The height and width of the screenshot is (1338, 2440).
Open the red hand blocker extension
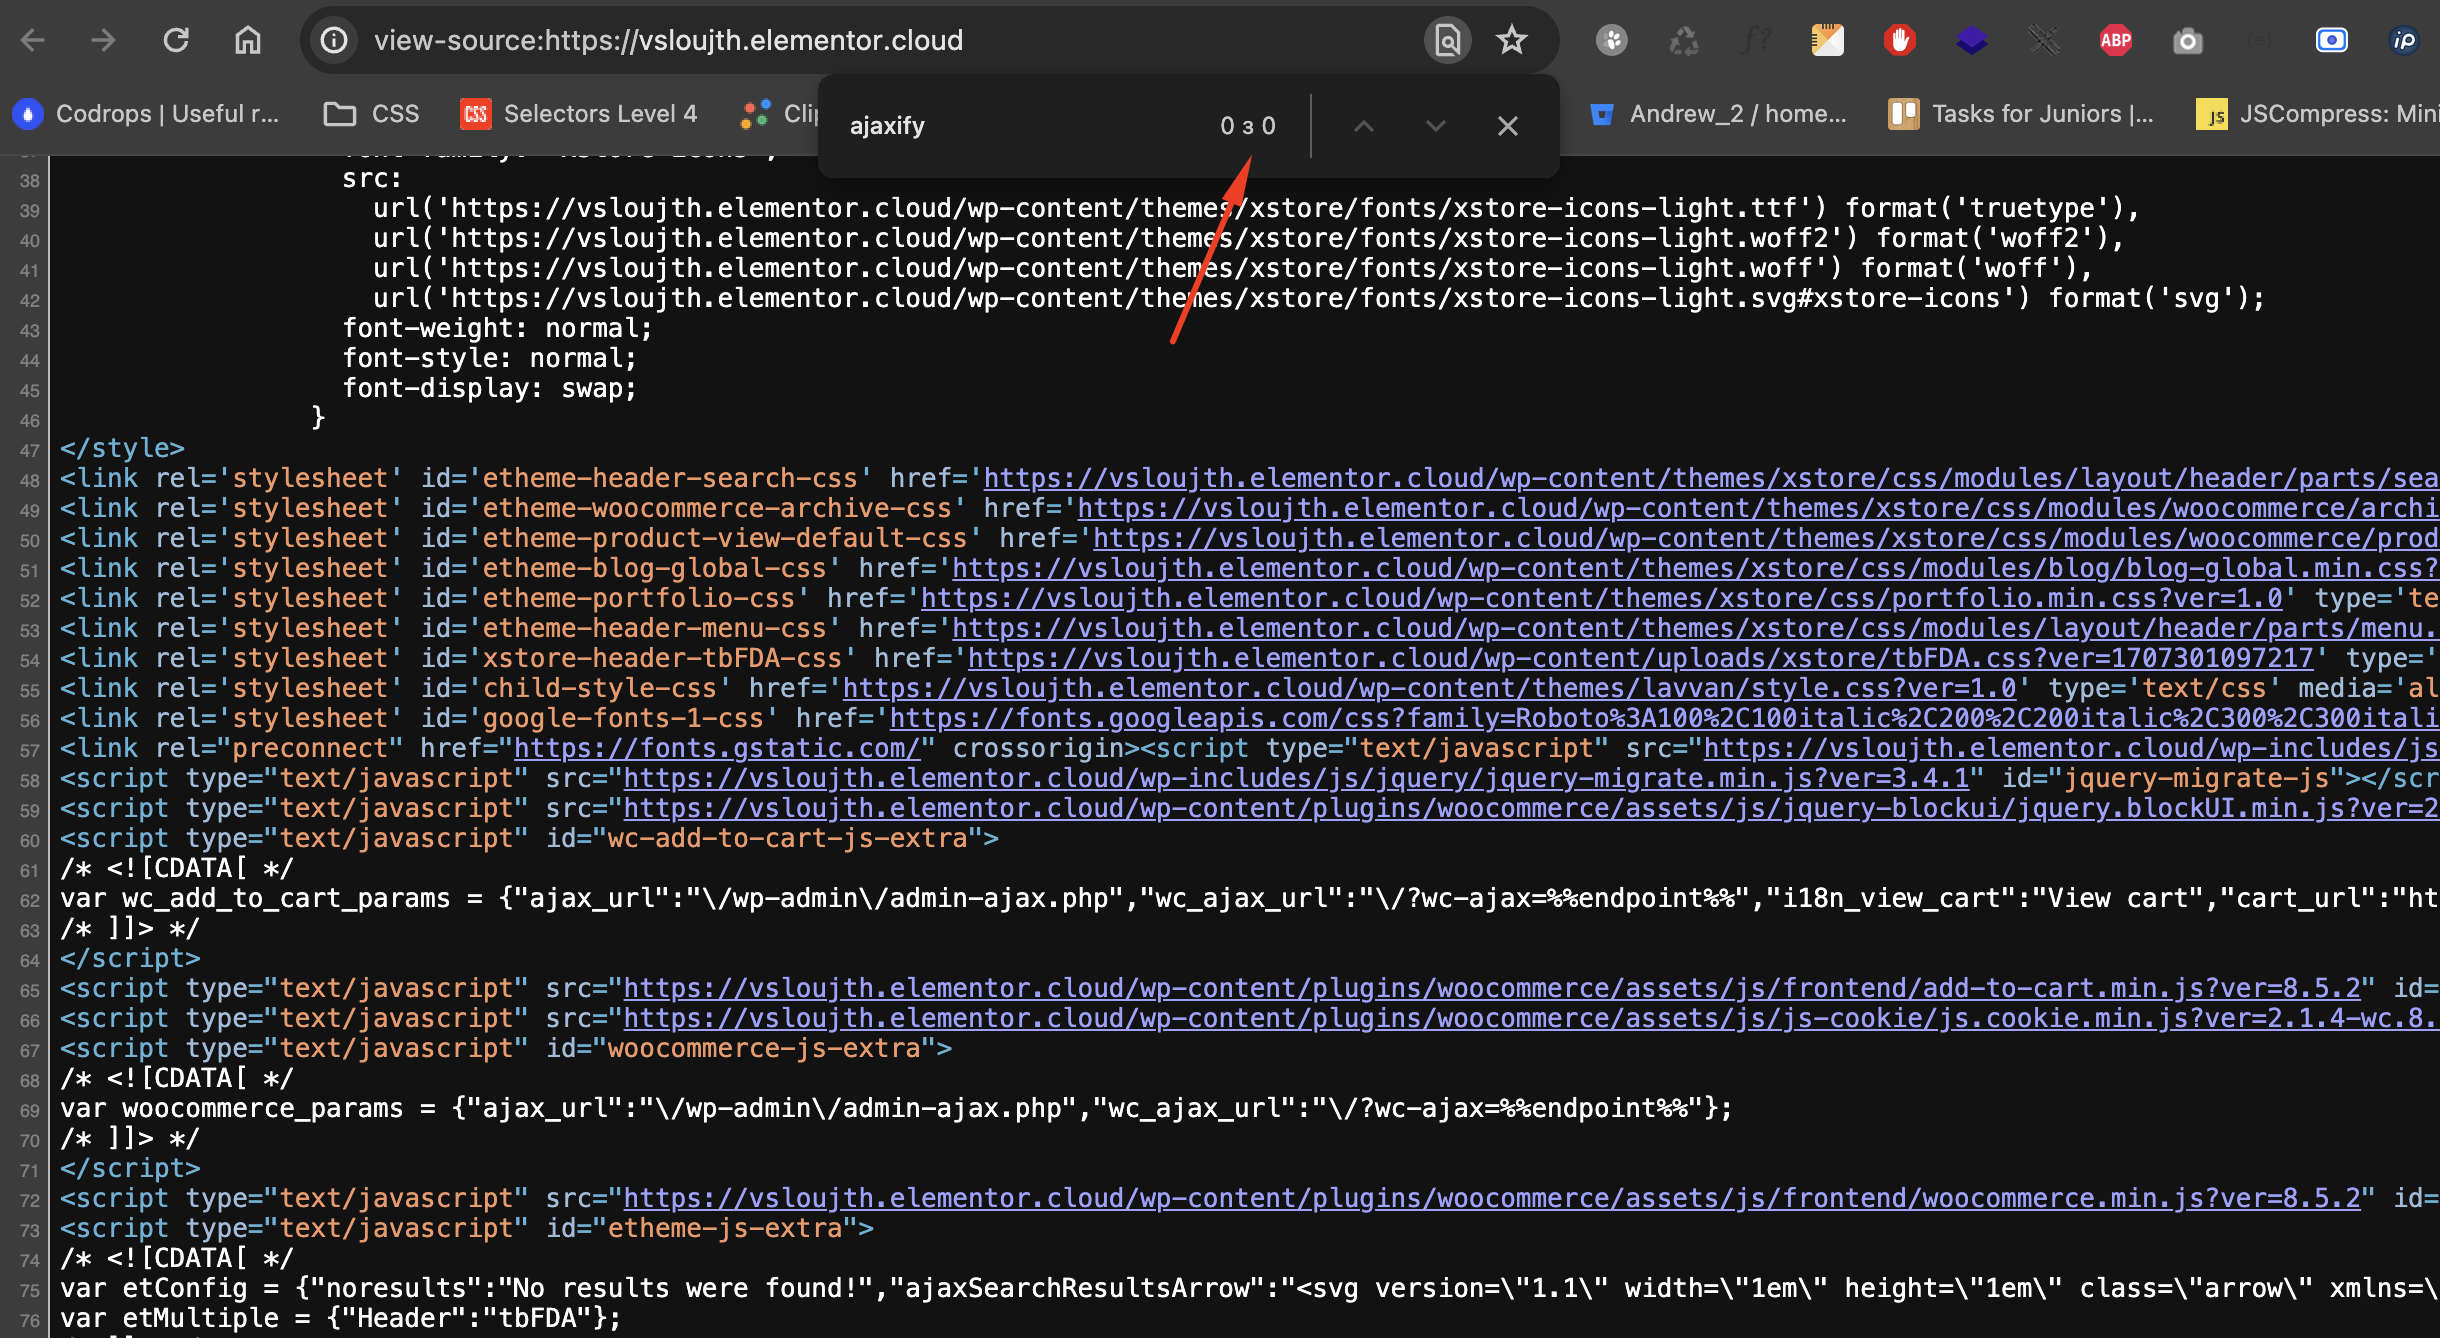coord(1899,40)
